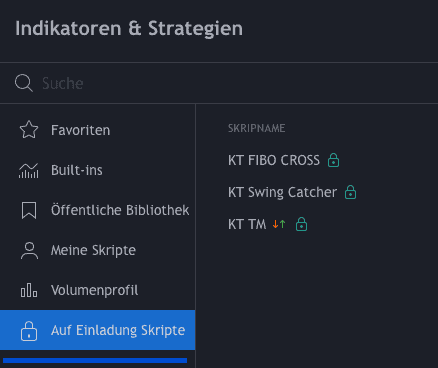Show the Volumenprofil indicators
The height and width of the screenshot is (368, 438).
tap(97, 290)
